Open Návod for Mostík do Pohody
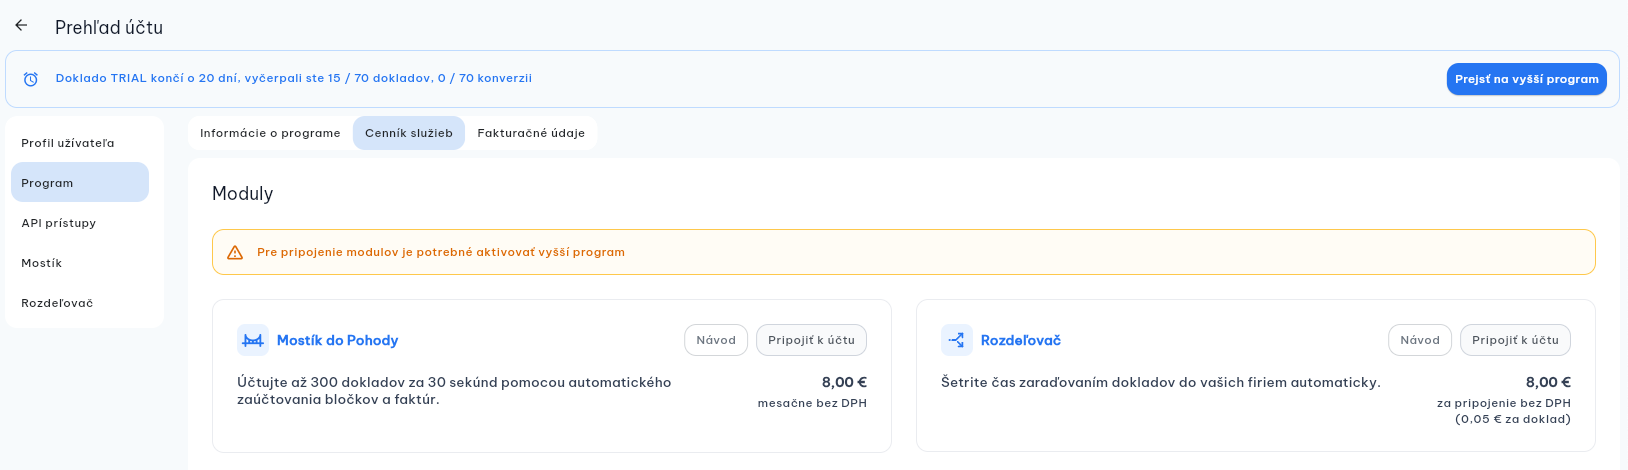Viewport: 1628px width, 470px height. pos(716,340)
